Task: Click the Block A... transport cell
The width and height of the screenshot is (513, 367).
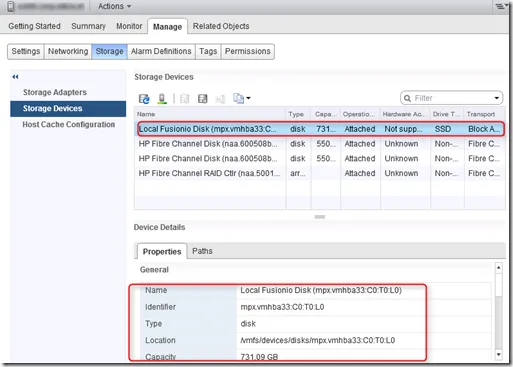Action: [484, 129]
